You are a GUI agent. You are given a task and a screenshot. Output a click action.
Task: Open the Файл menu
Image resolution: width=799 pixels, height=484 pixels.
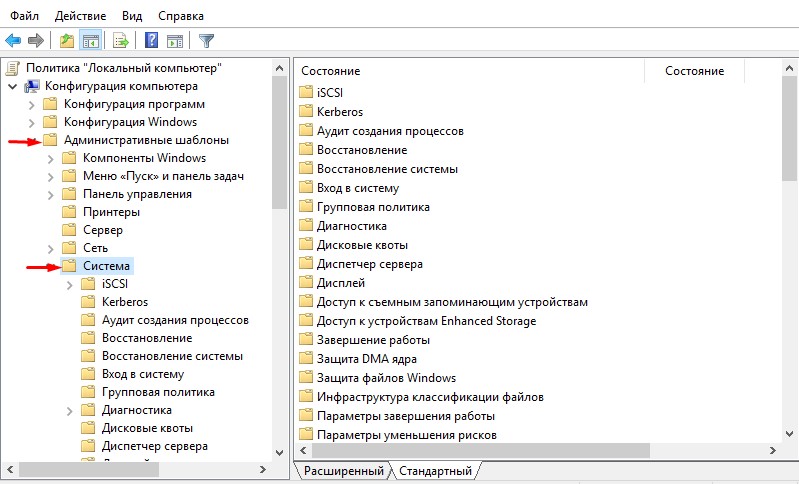point(25,16)
